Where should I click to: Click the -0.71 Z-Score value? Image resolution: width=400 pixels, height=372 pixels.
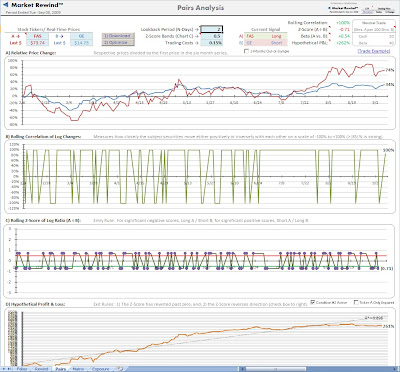(344, 29)
